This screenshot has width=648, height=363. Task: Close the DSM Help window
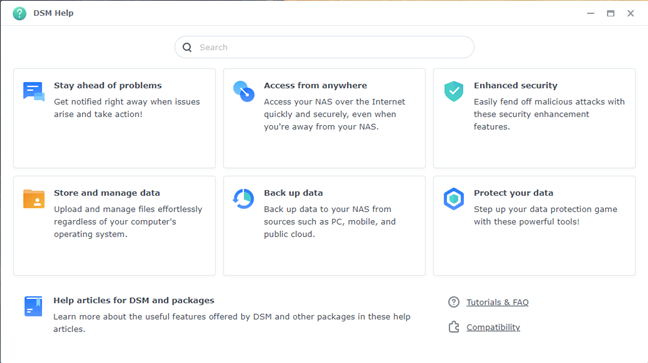coord(630,13)
